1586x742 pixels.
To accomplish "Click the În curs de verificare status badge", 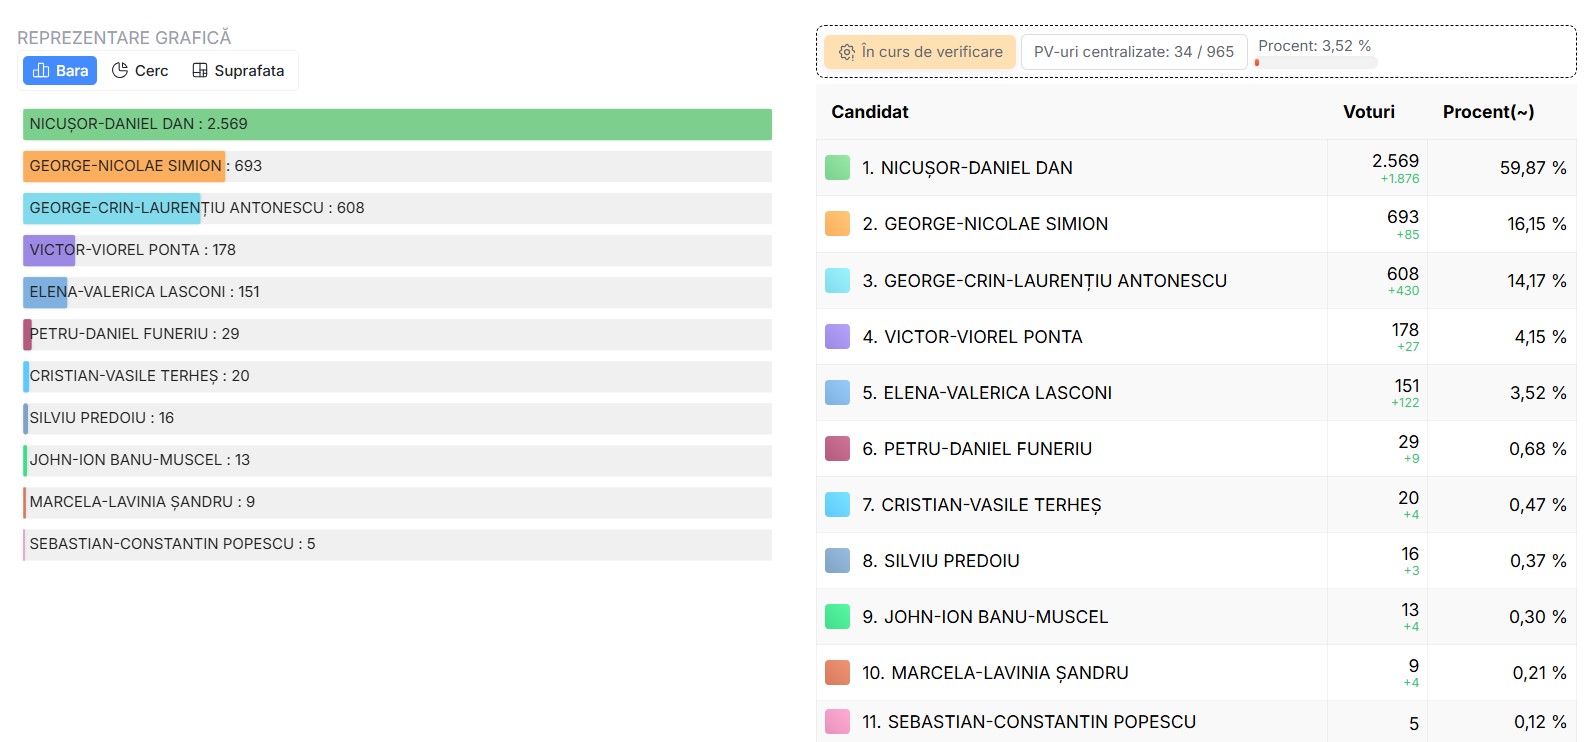I will coord(920,52).
